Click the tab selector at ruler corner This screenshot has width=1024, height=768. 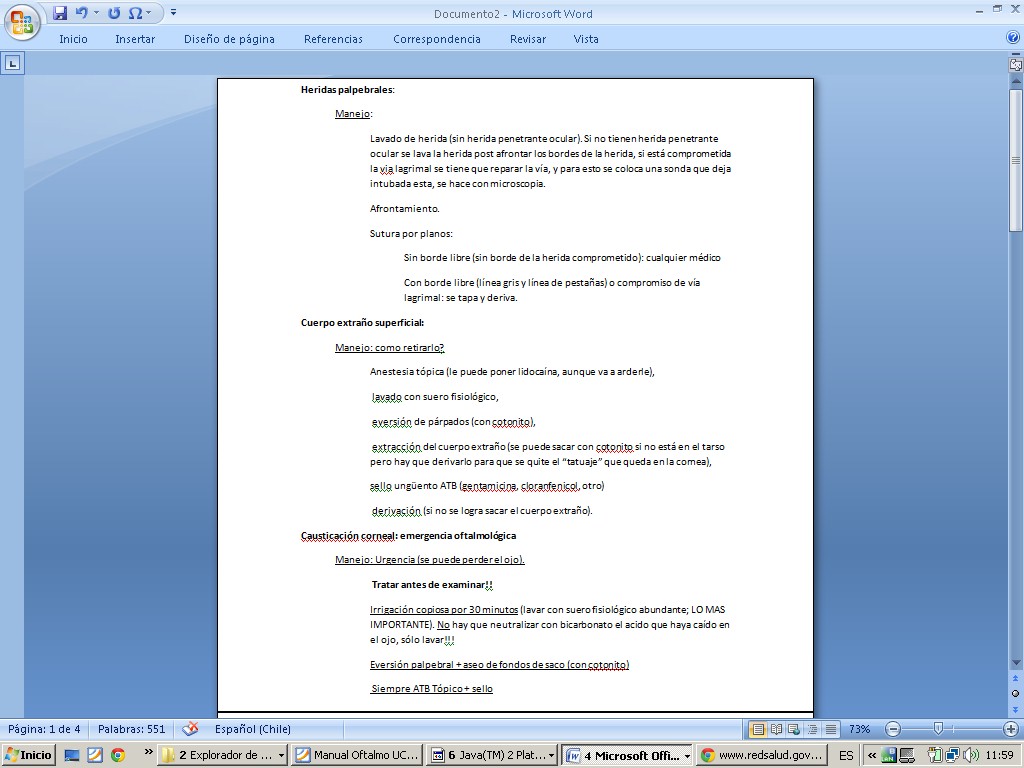12,63
